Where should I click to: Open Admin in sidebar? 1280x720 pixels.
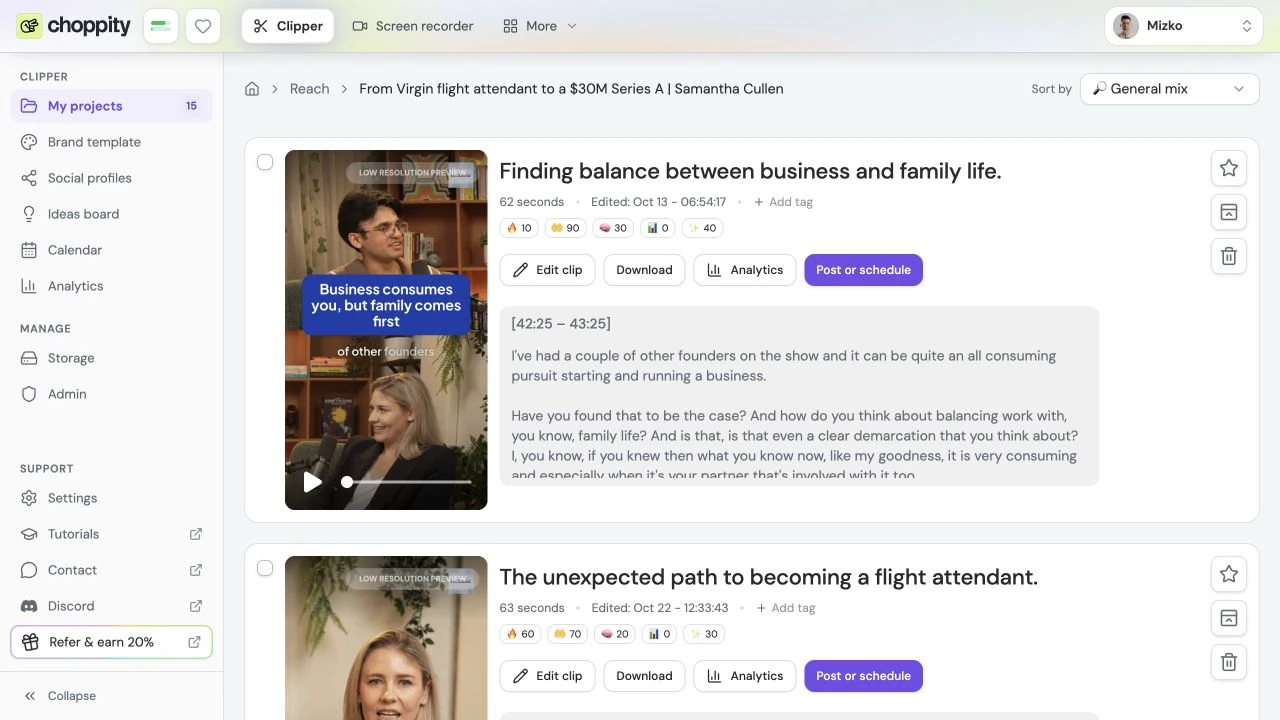[111, 394]
